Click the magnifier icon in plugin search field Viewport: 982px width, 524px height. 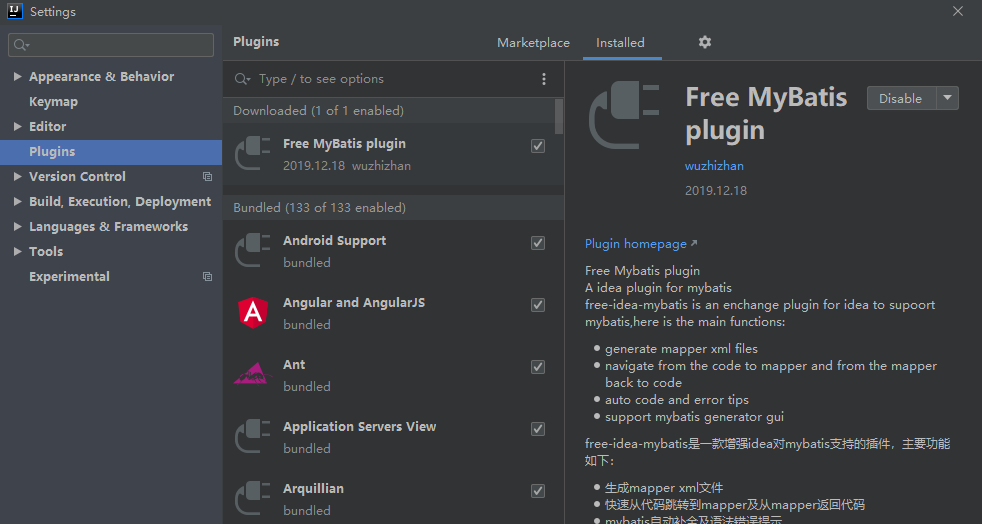click(242, 79)
